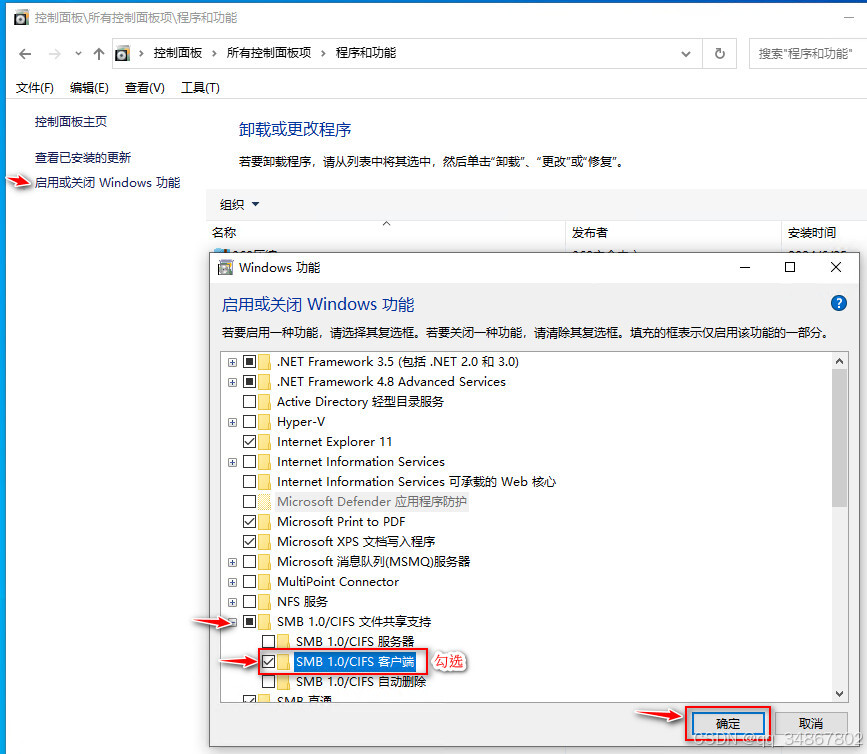Check Active Directory 轻型目录服务 checkbox
The image size is (867, 754).
coord(249,401)
